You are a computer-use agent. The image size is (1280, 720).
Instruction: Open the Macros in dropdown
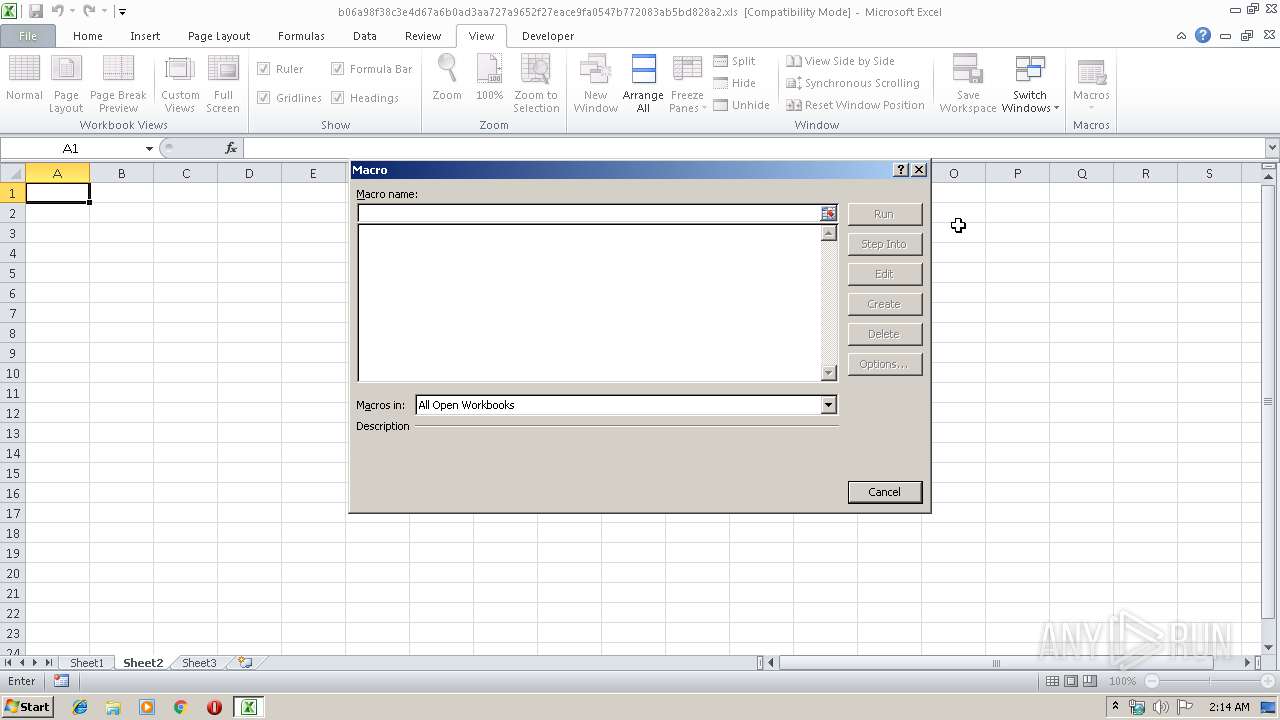pos(828,405)
